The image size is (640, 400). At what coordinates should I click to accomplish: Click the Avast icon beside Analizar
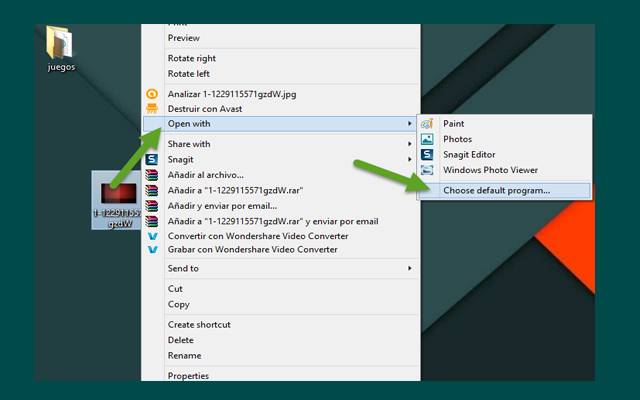coord(152,94)
